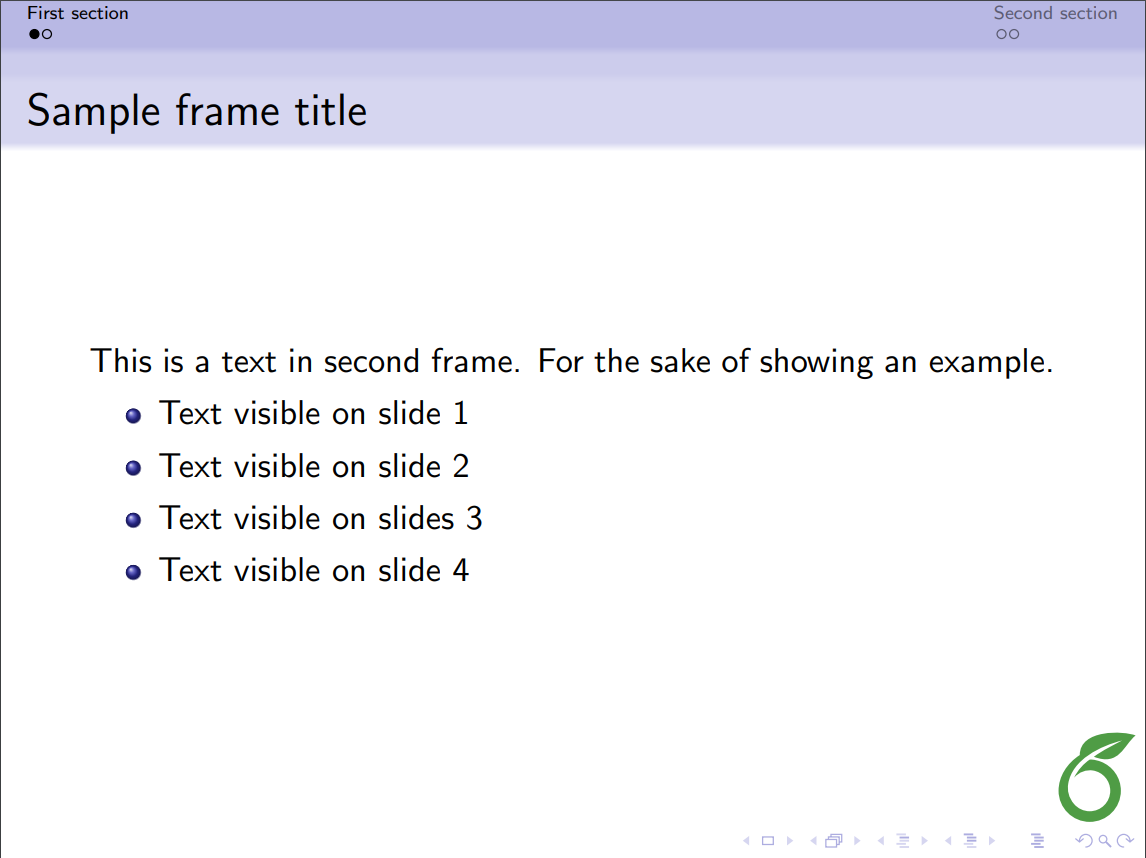Screen dimensions: 1146x858
Task: Click the go forward curved arrow
Action: click(1124, 841)
